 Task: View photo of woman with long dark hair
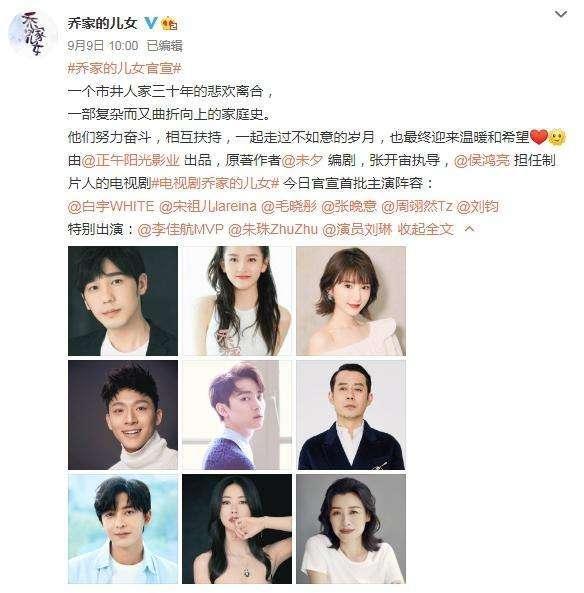tap(237, 301)
